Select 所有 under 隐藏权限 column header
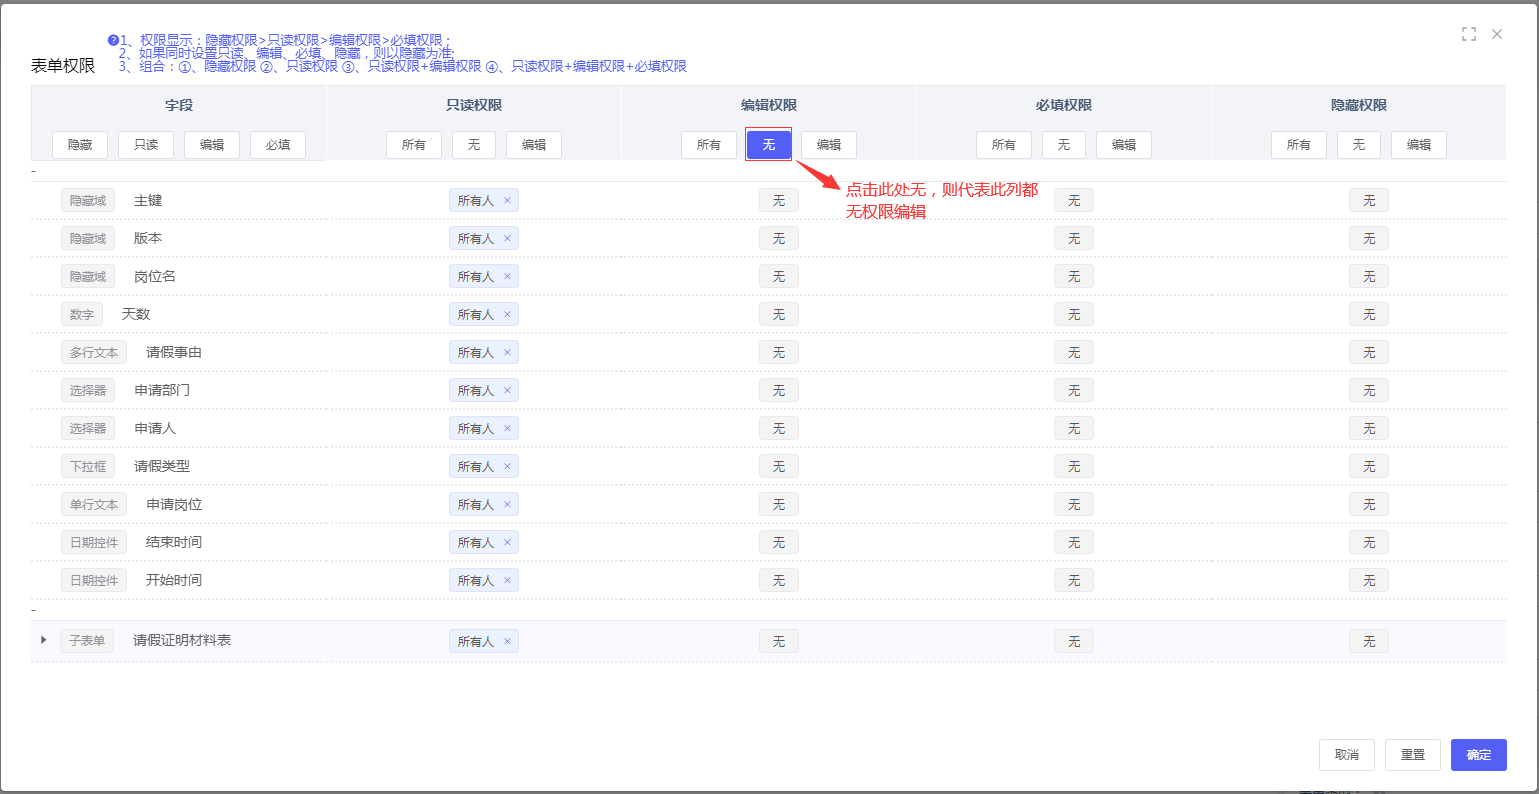 (1298, 145)
